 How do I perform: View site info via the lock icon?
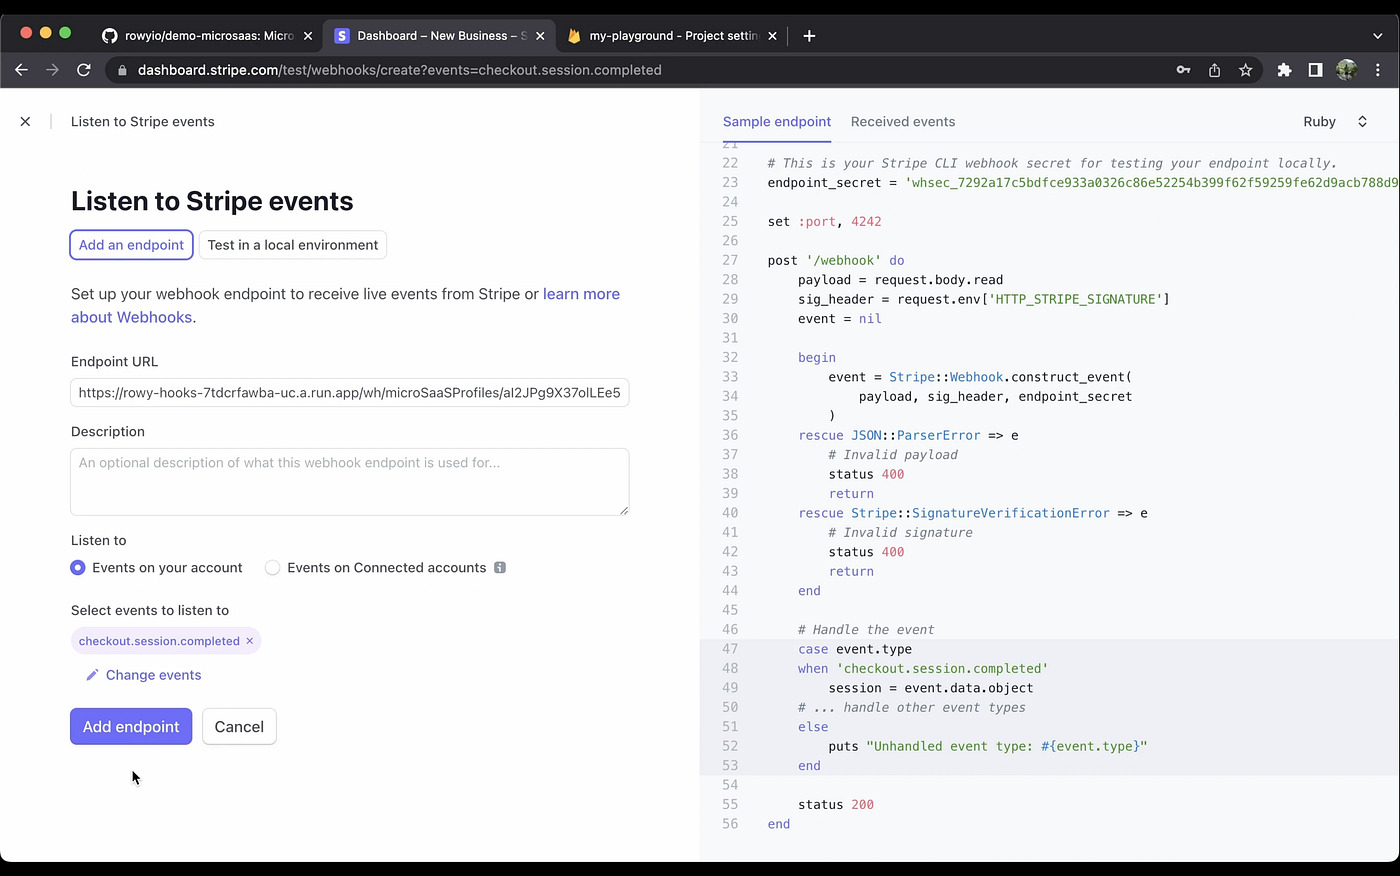pyautogui.click(x=122, y=70)
